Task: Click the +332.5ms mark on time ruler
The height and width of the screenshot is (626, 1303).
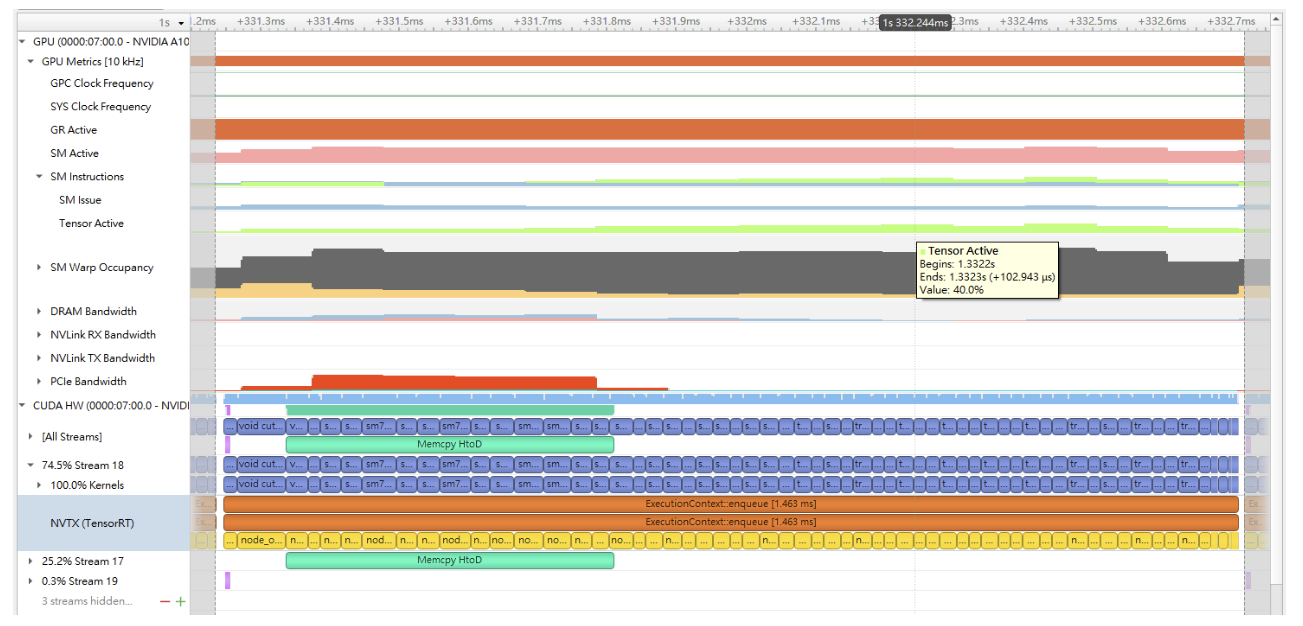Action: click(1092, 21)
